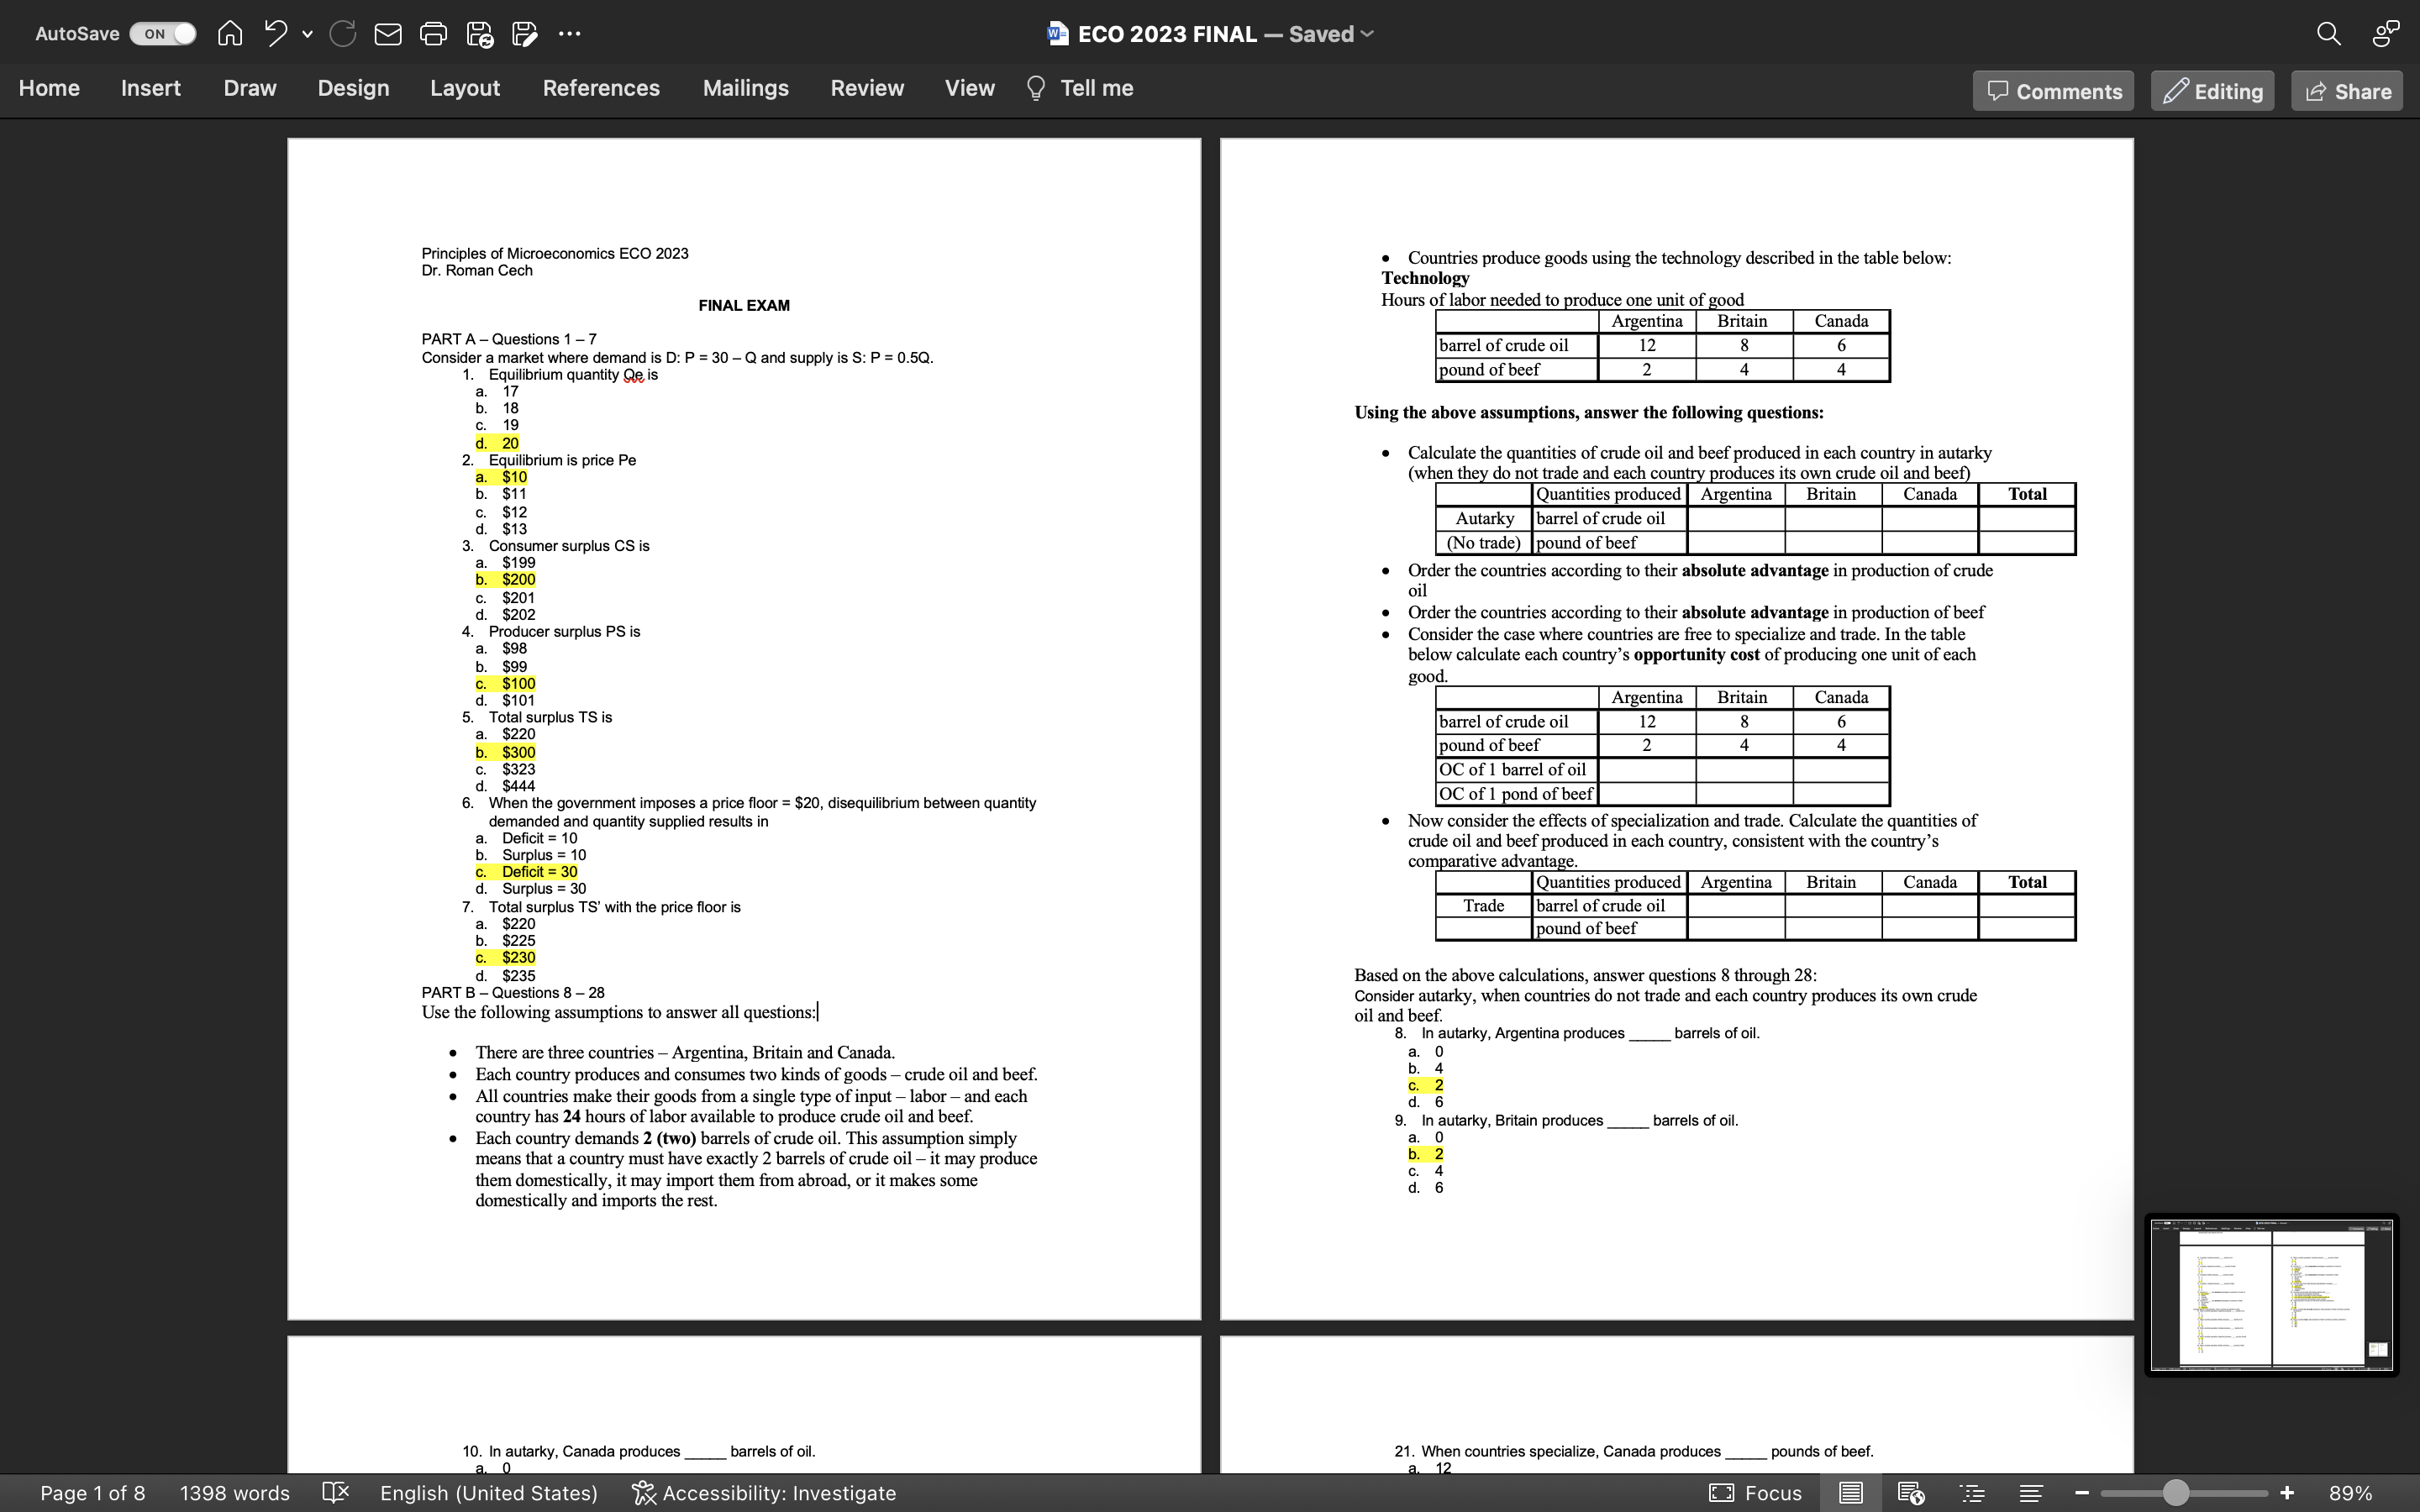Screen dimensions: 2420x1512
Task: Open the Review ribbon tab
Action: 866,88
